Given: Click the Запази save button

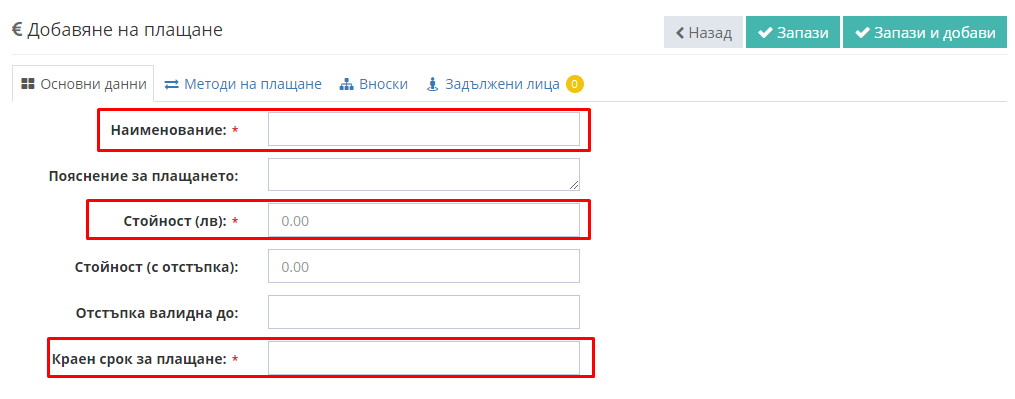Looking at the screenshot, I should pyautogui.click(x=793, y=32).
